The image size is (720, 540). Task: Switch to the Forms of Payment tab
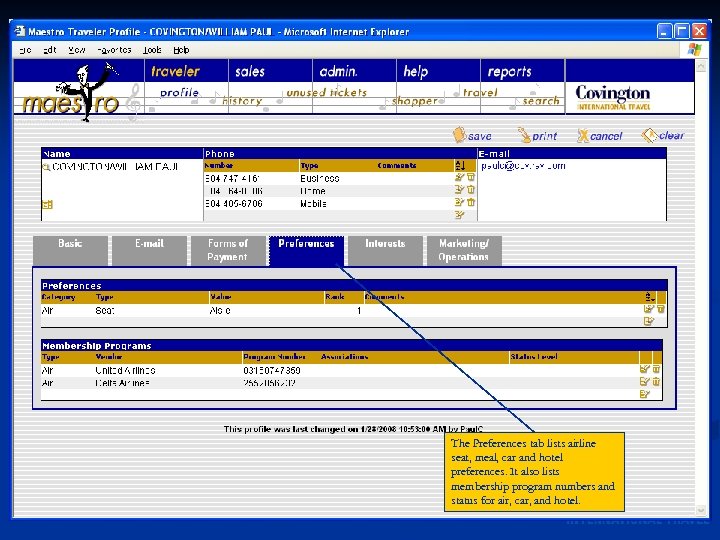tap(228, 250)
